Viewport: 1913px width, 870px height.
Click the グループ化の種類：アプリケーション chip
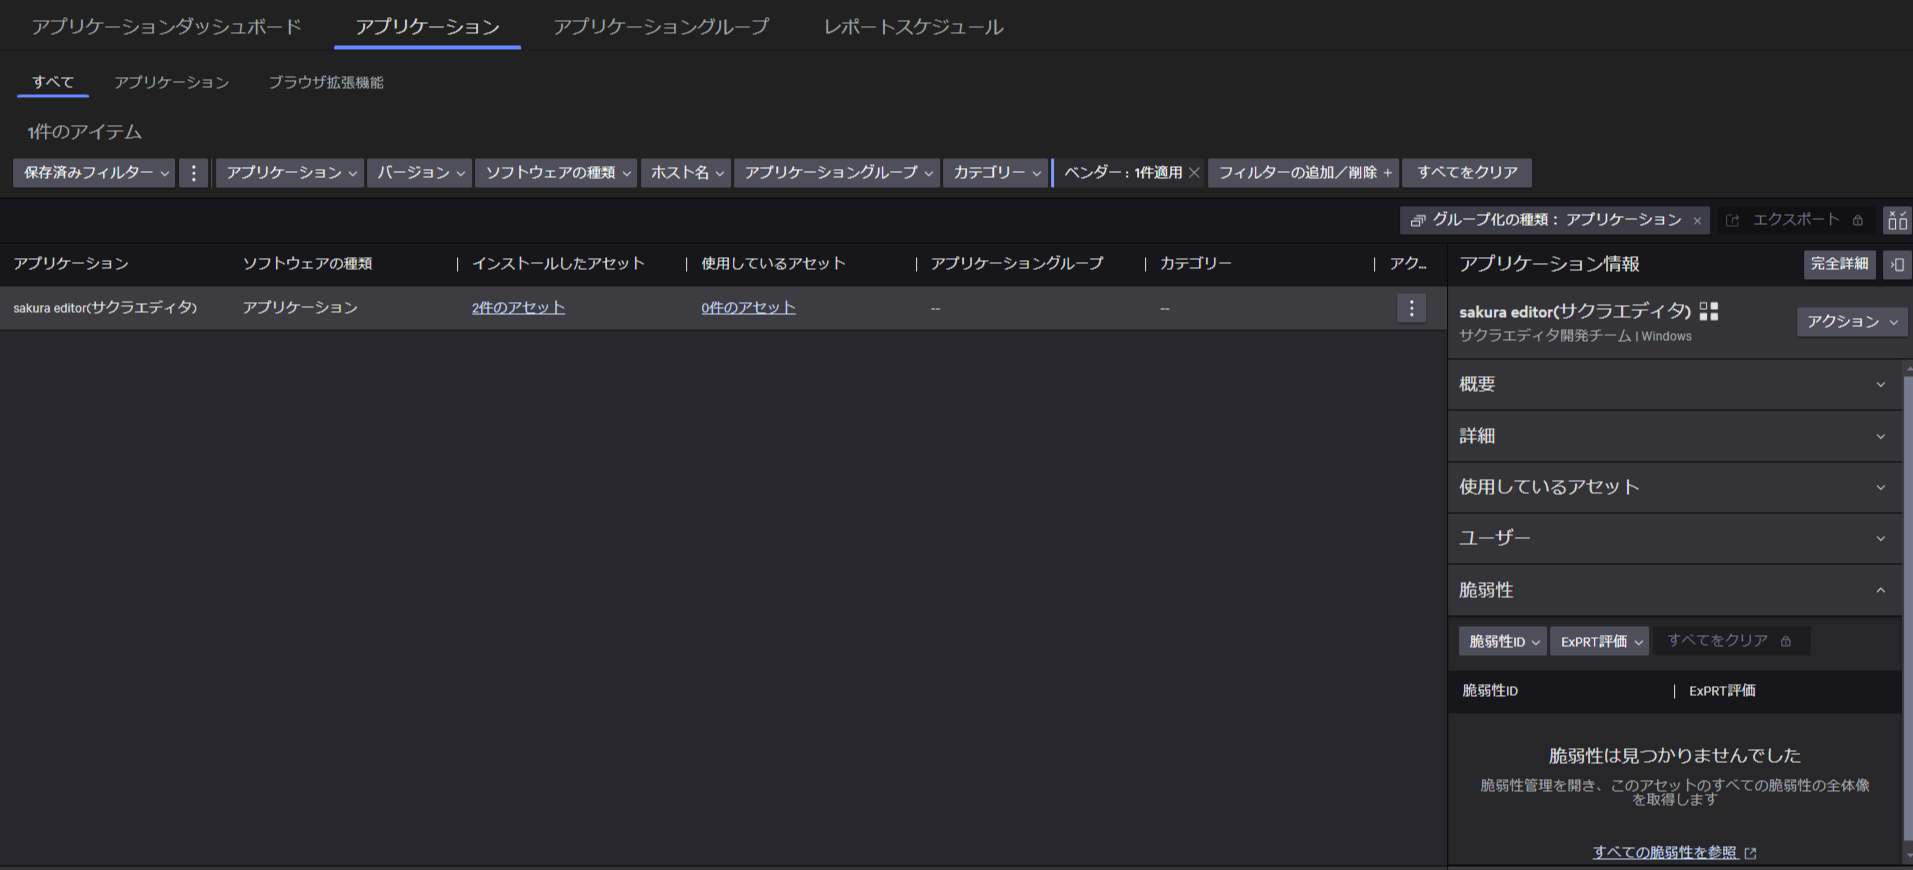point(1557,220)
